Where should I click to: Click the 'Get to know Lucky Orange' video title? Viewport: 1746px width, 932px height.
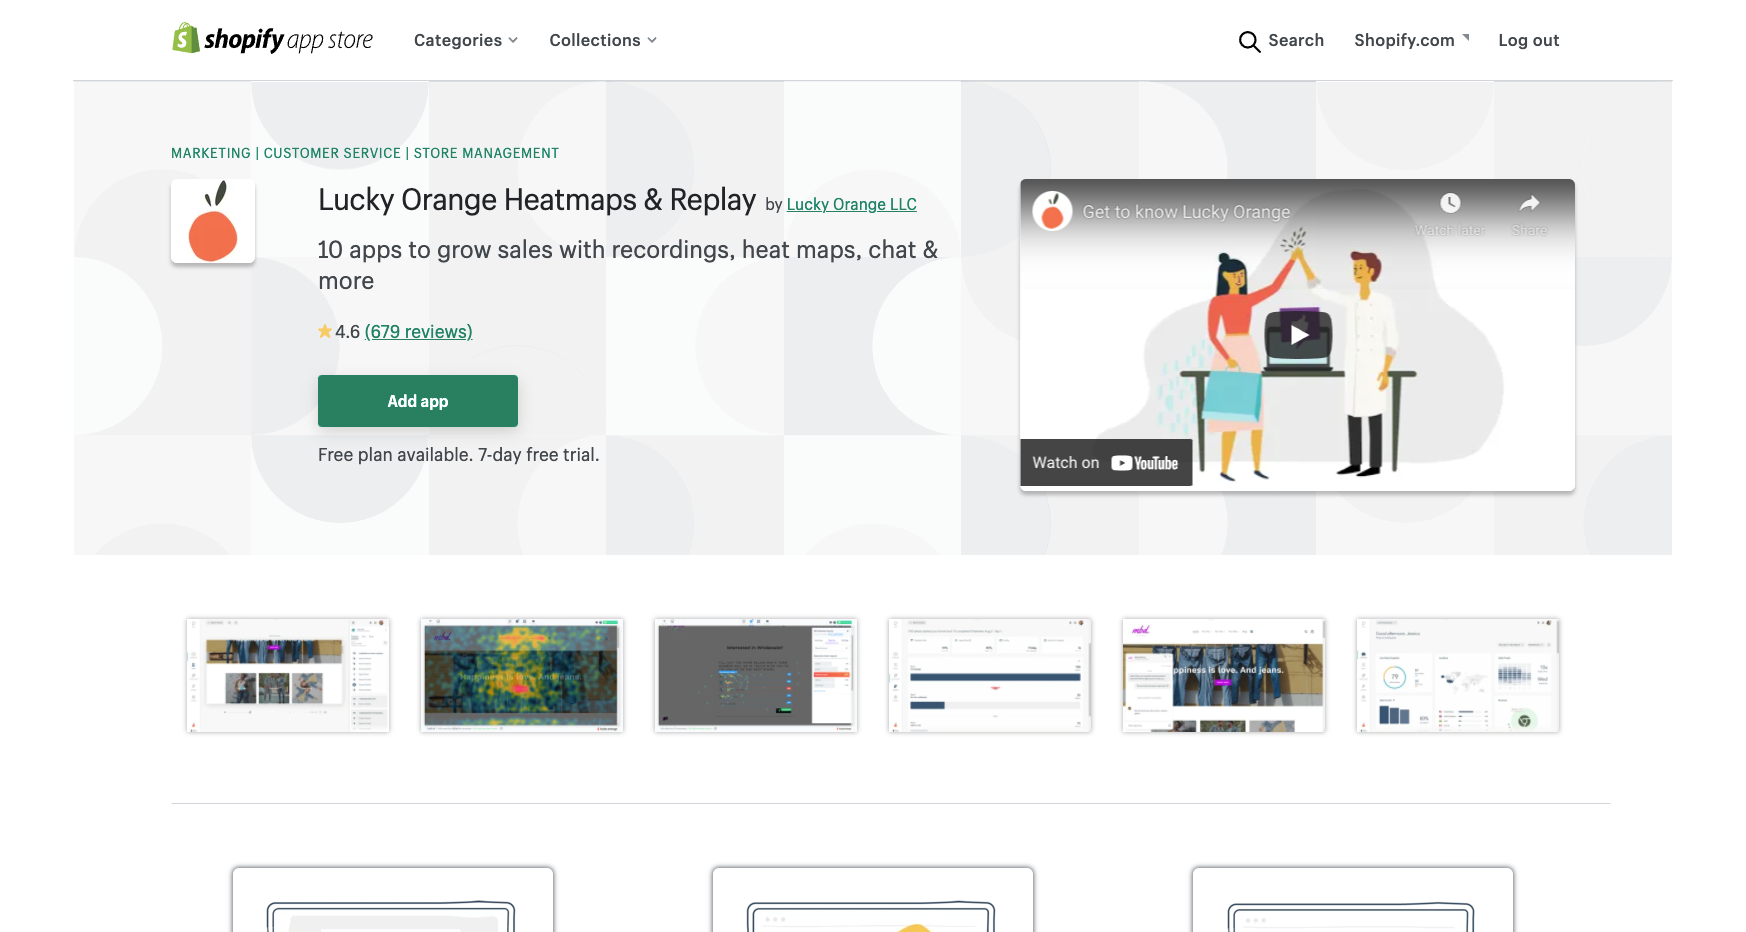pyautogui.click(x=1186, y=212)
